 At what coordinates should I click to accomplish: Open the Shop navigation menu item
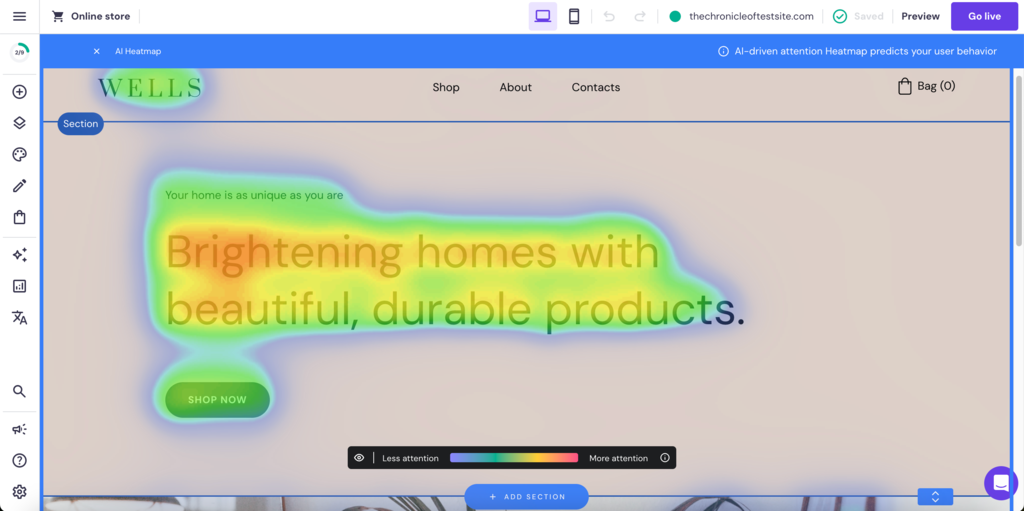(446, 88)
